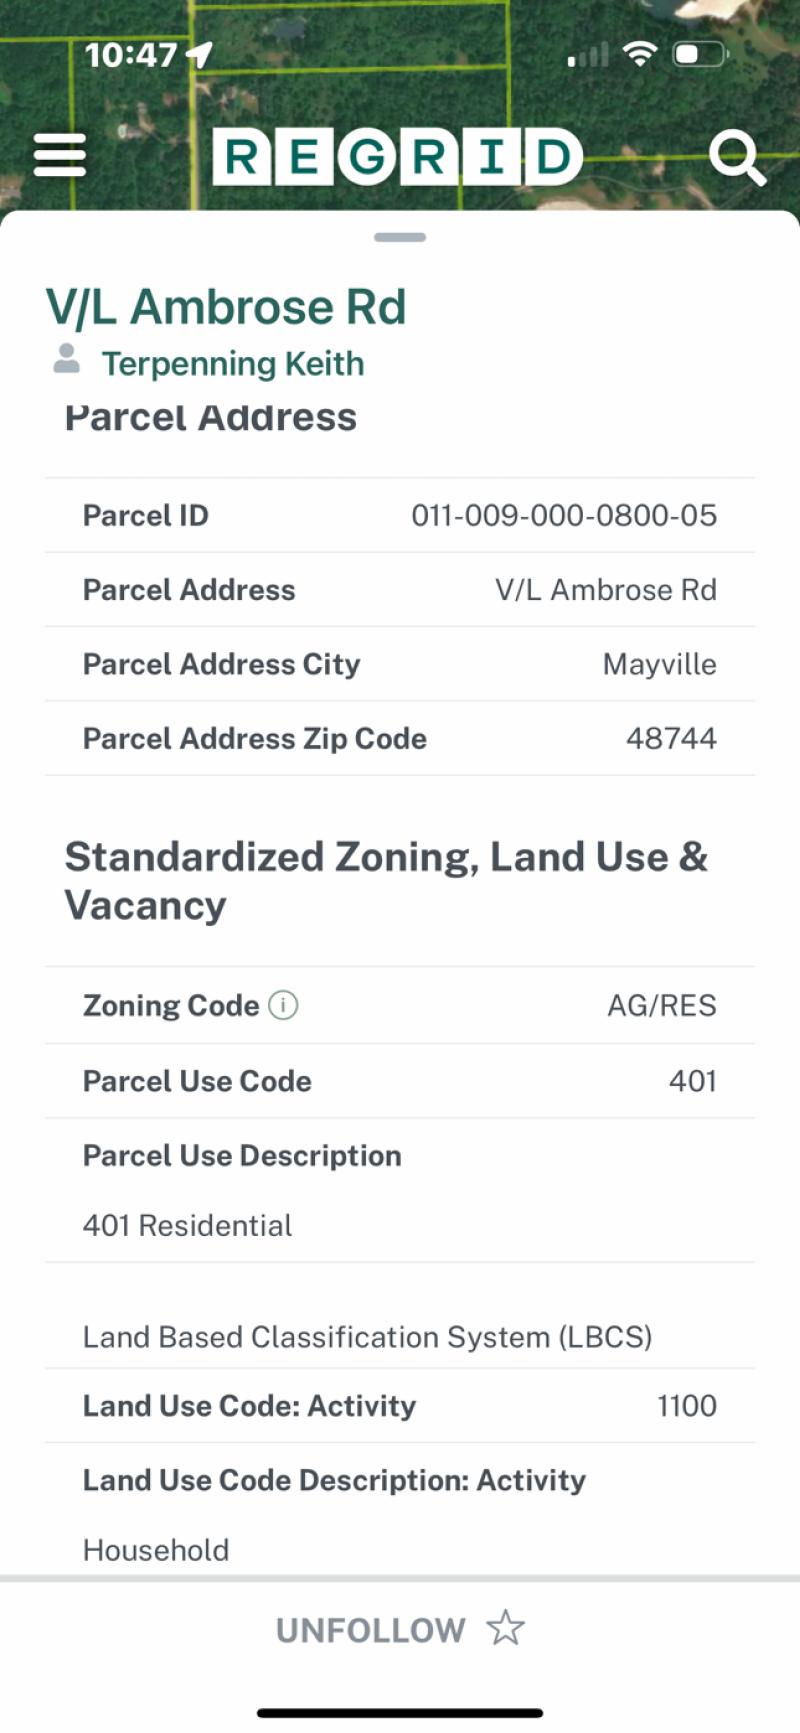Tap the owner person icon
800x1733 pixels.
[66, 358]
